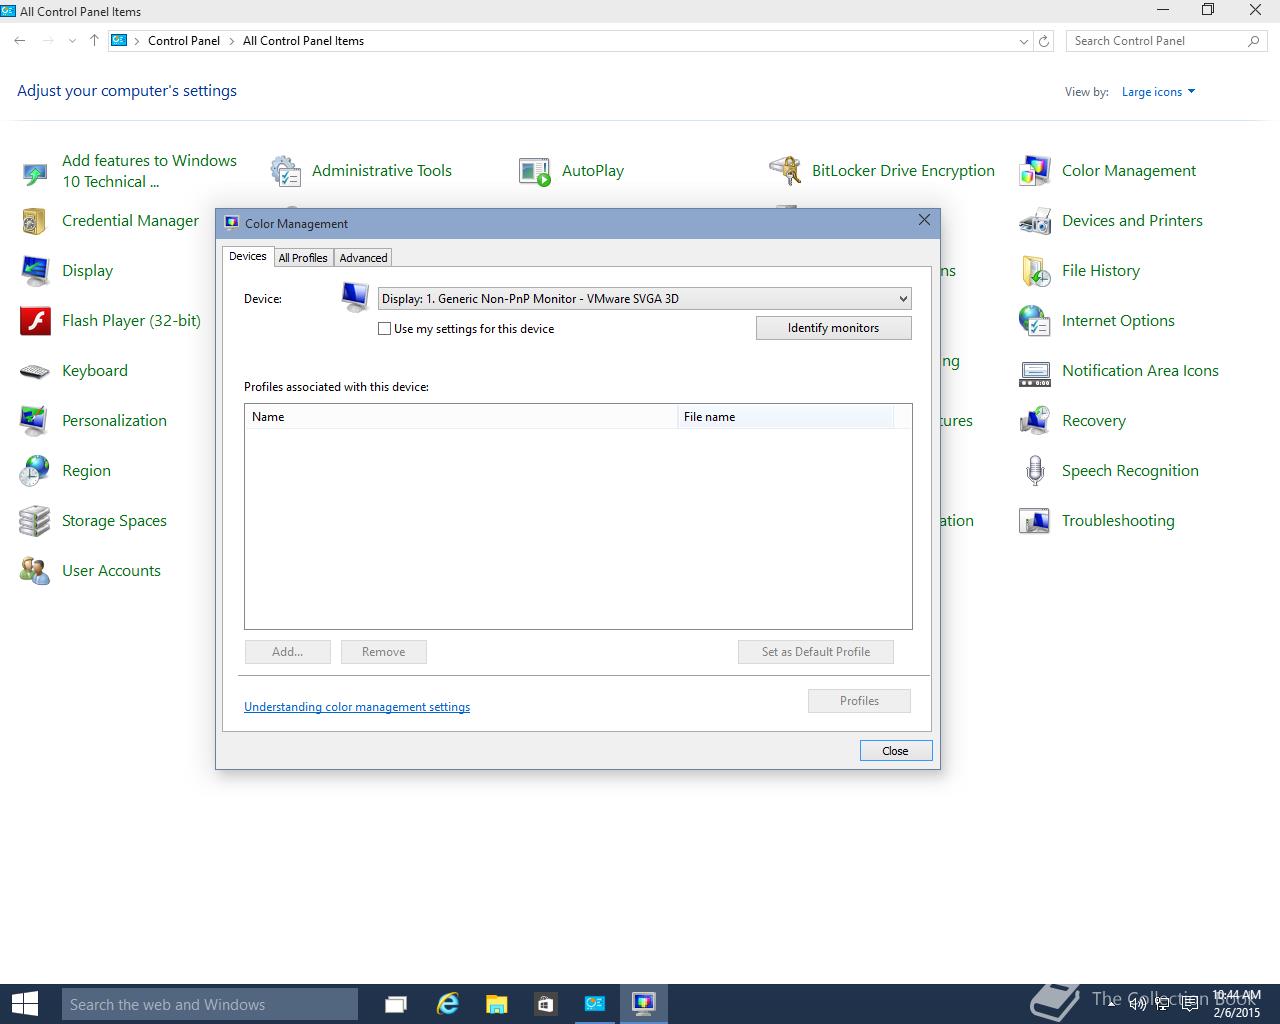Viewport: 1280px width, 1024px height.
Task: Open the Region globe icon
Action: pyautogui.click(x=35, y=471)
